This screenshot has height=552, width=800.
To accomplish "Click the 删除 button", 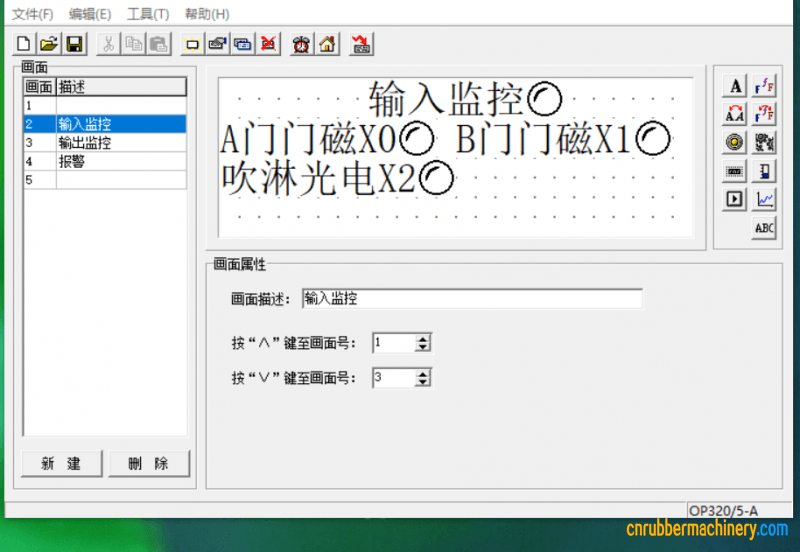I will click(147, 464).
